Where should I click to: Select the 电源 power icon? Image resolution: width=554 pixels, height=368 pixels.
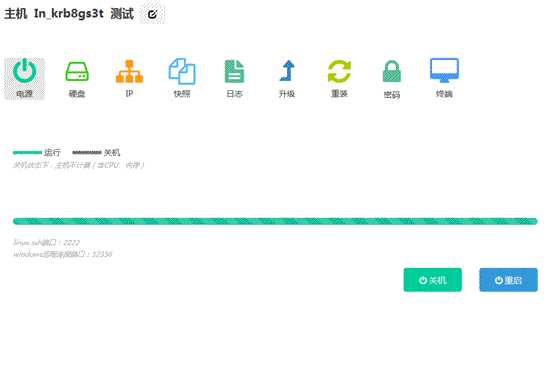(24, 78)
